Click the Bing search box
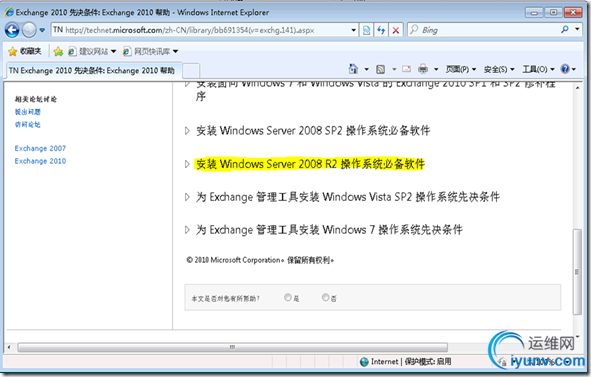591x377 pixels. pos(482,30)
